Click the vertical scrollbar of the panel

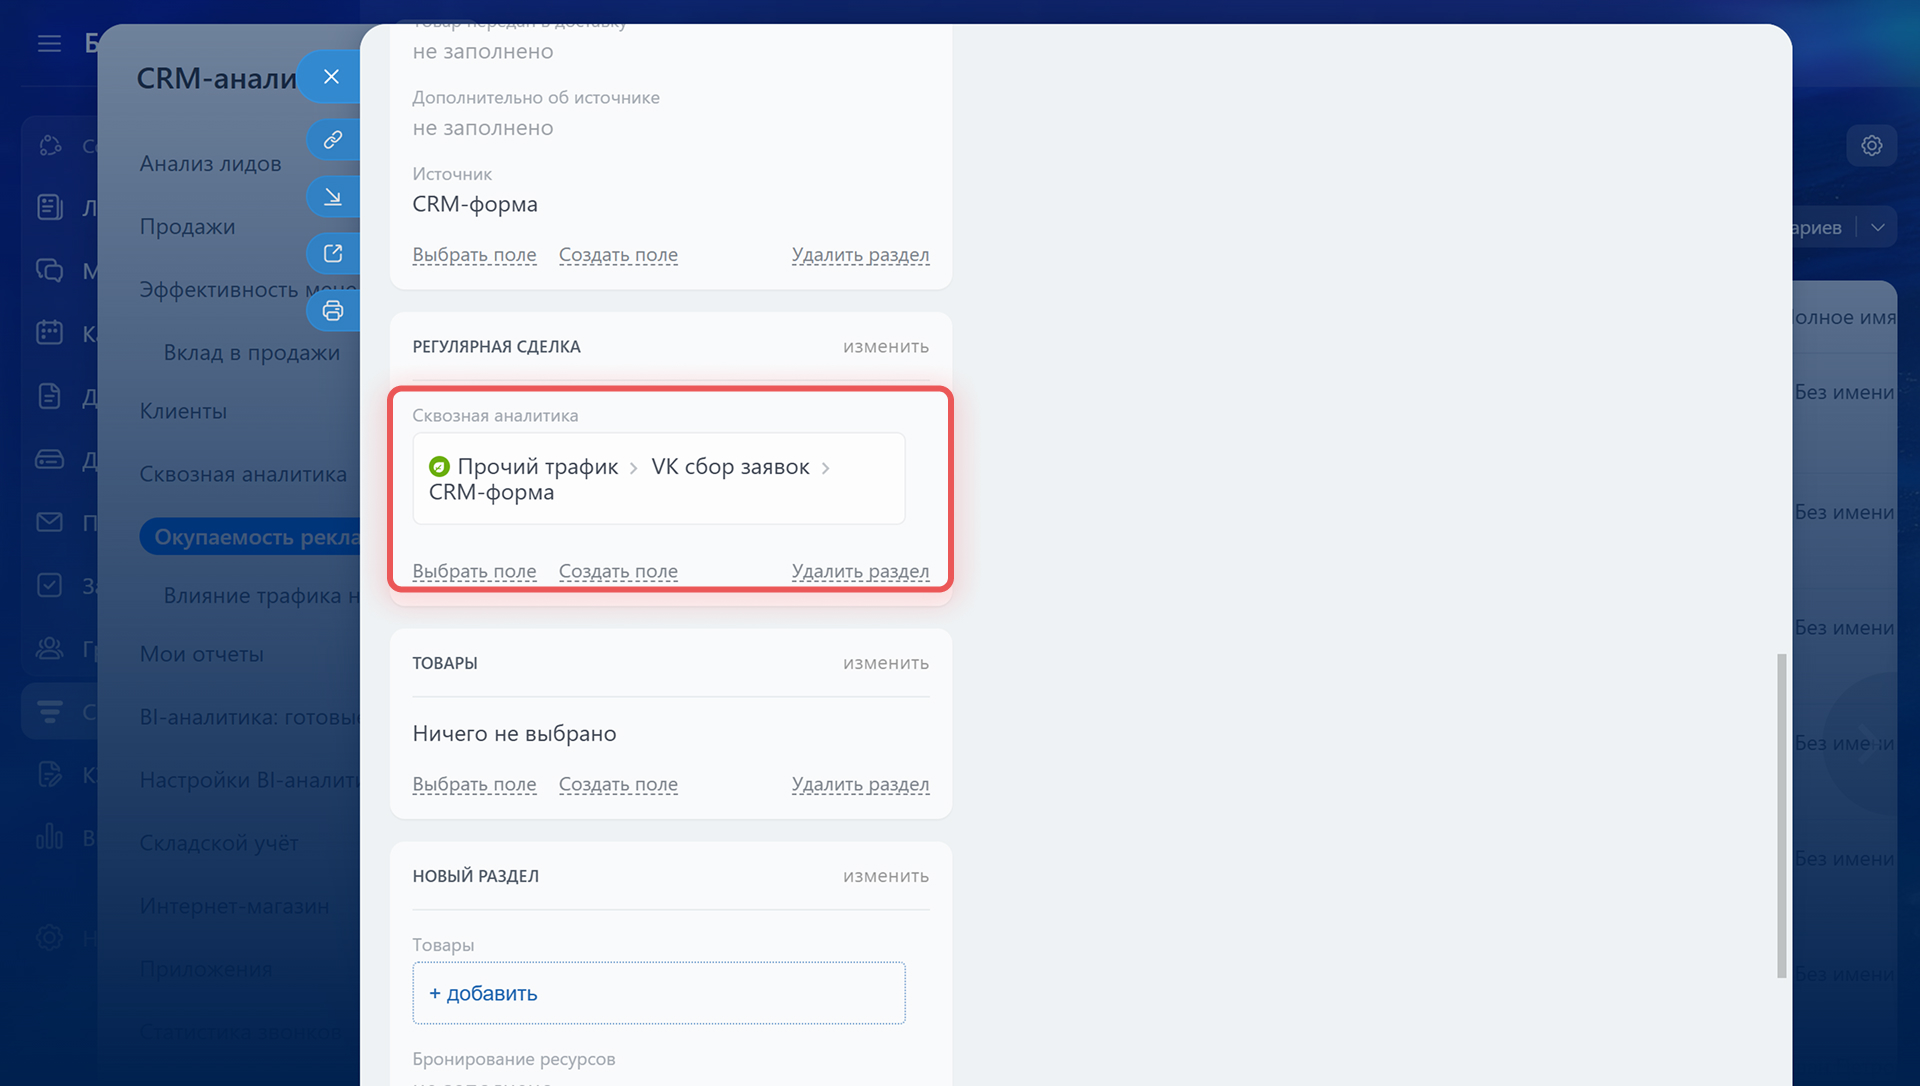1781,815
